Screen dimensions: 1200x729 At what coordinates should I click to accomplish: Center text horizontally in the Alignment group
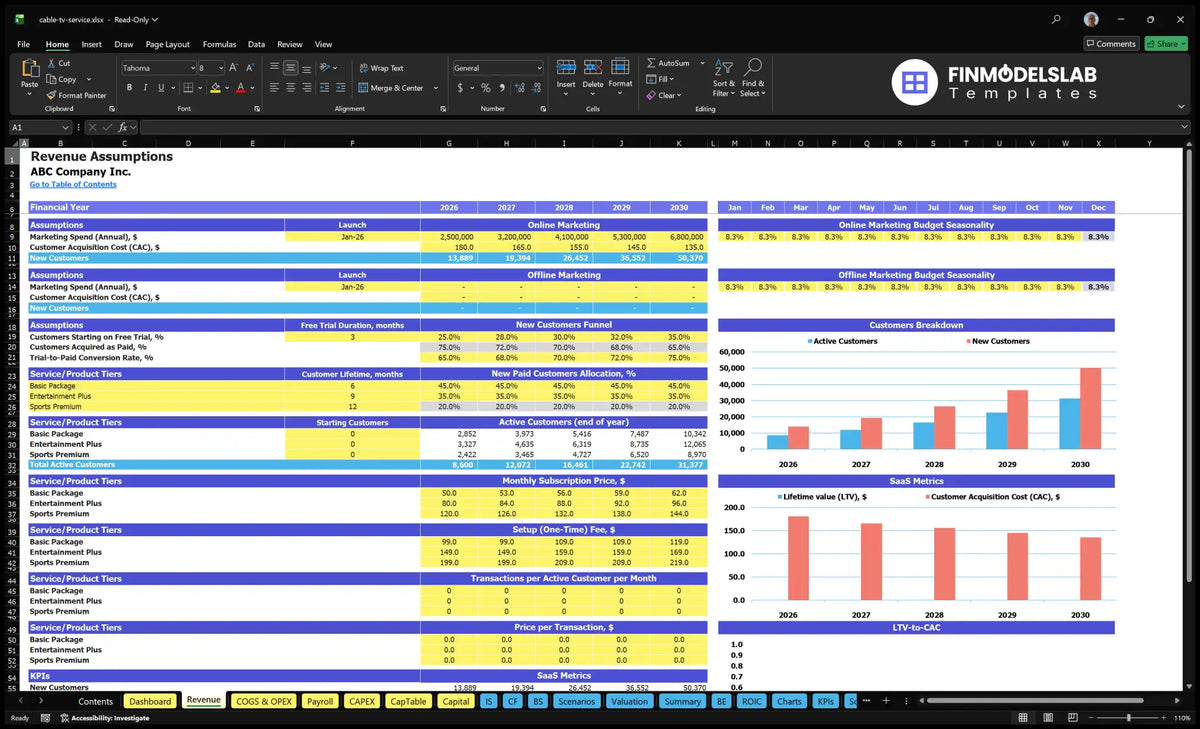coord(291,88)
